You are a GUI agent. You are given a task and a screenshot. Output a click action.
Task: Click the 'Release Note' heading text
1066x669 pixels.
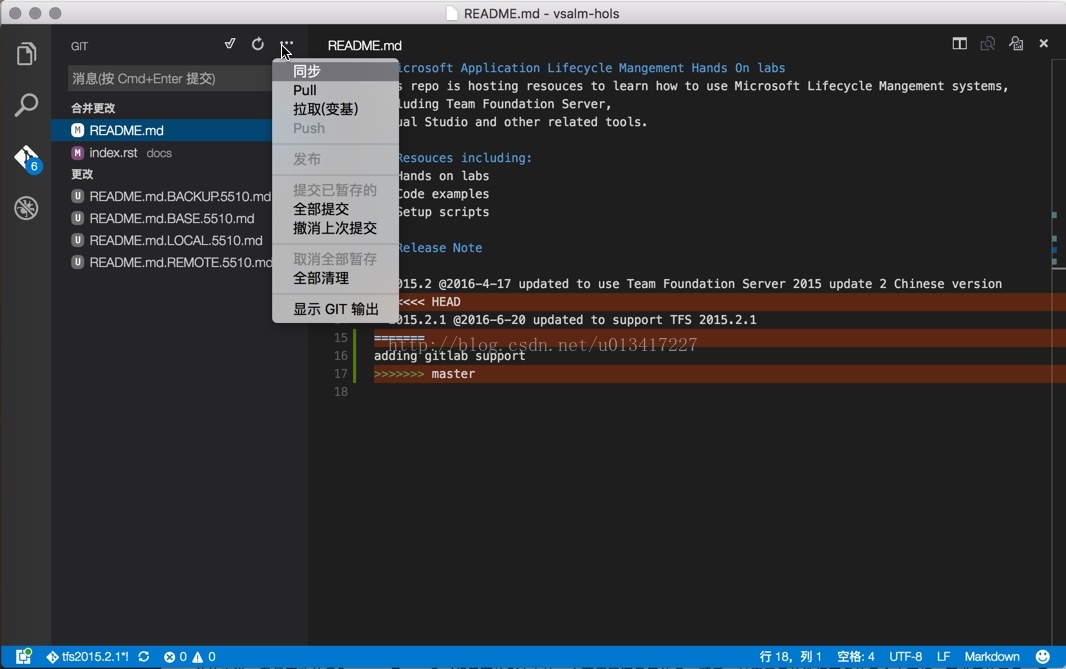pos(440,248)
